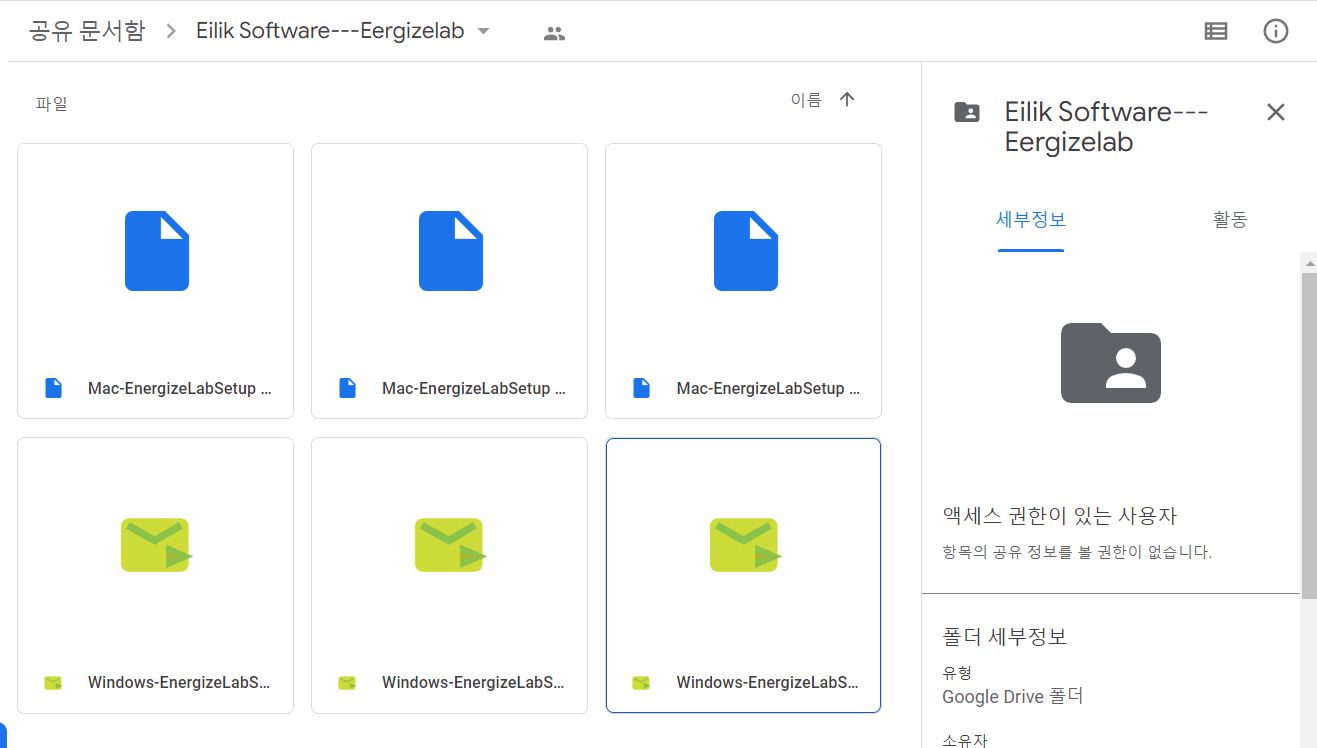Image resolution: width=1317 pixels, height=748 pixels.
Task: Switch to list layout view
Action: 1216,32
